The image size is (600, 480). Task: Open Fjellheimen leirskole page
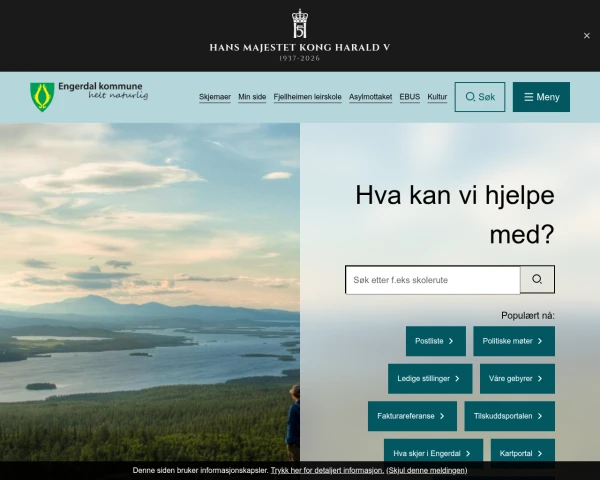point(307,97)
